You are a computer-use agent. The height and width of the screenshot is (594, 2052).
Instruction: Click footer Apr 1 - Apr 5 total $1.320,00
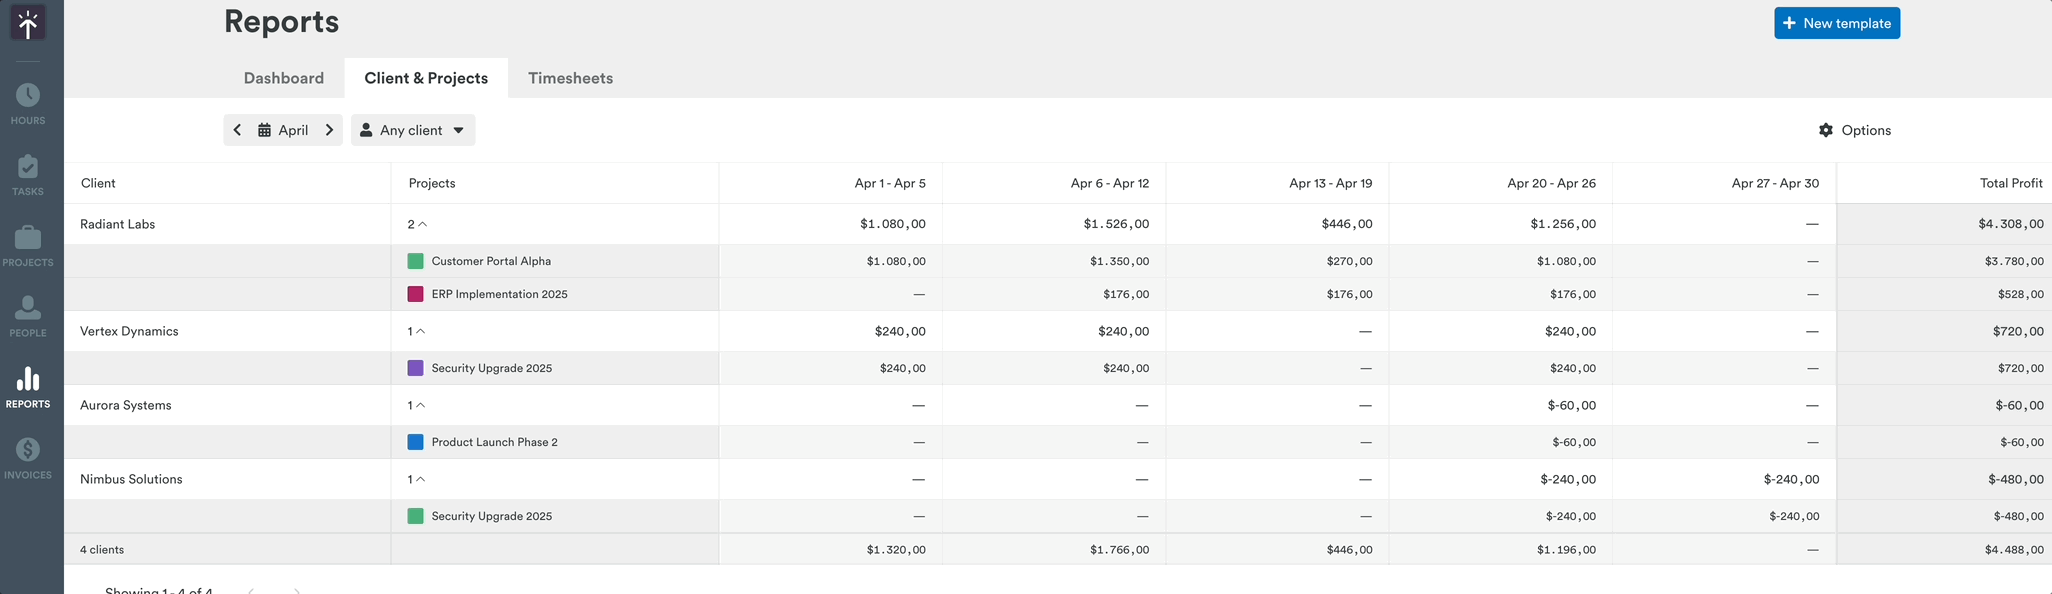(896, 550)
